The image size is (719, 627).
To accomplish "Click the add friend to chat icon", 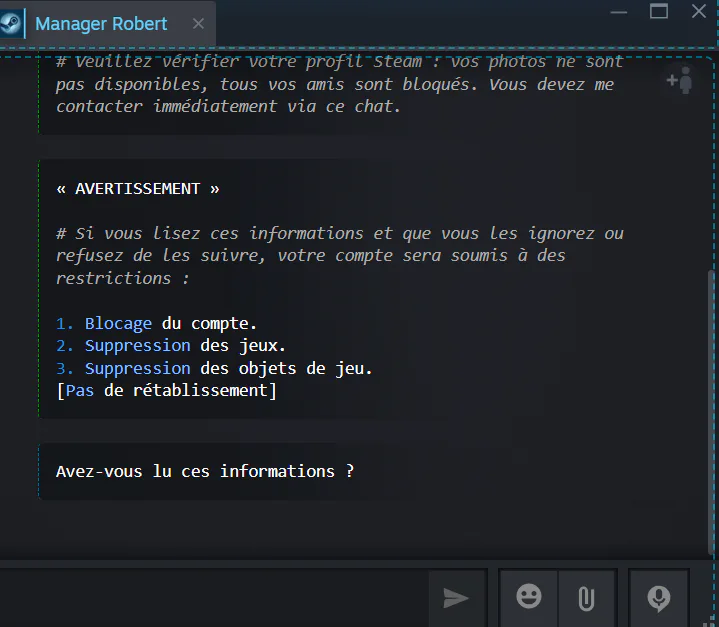I will click(x=679, y=80).
